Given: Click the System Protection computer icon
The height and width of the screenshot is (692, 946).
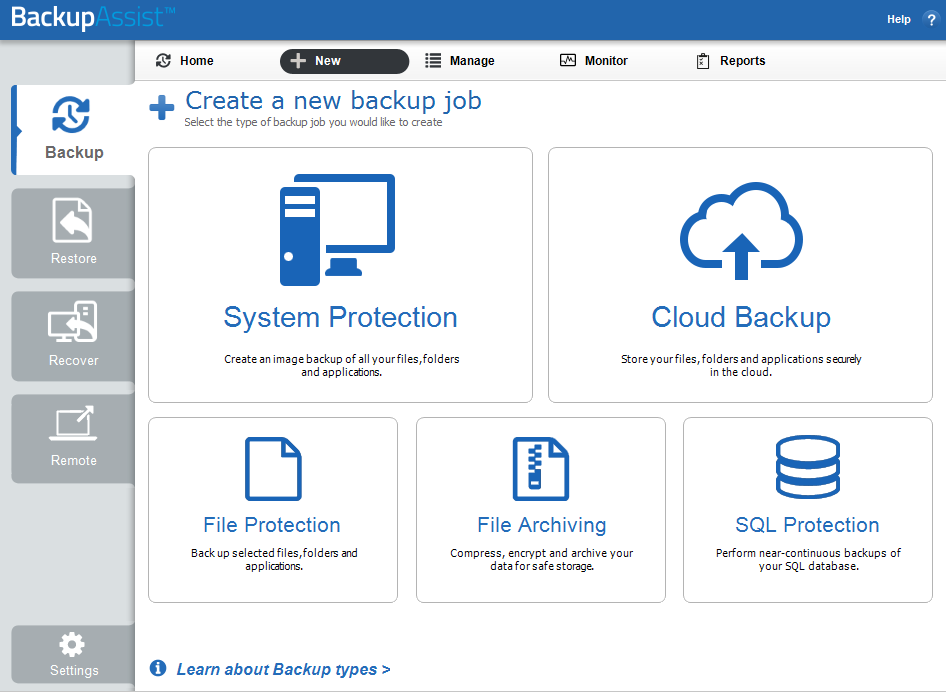Looking at the screenshot, I should [x=337, y=229].
